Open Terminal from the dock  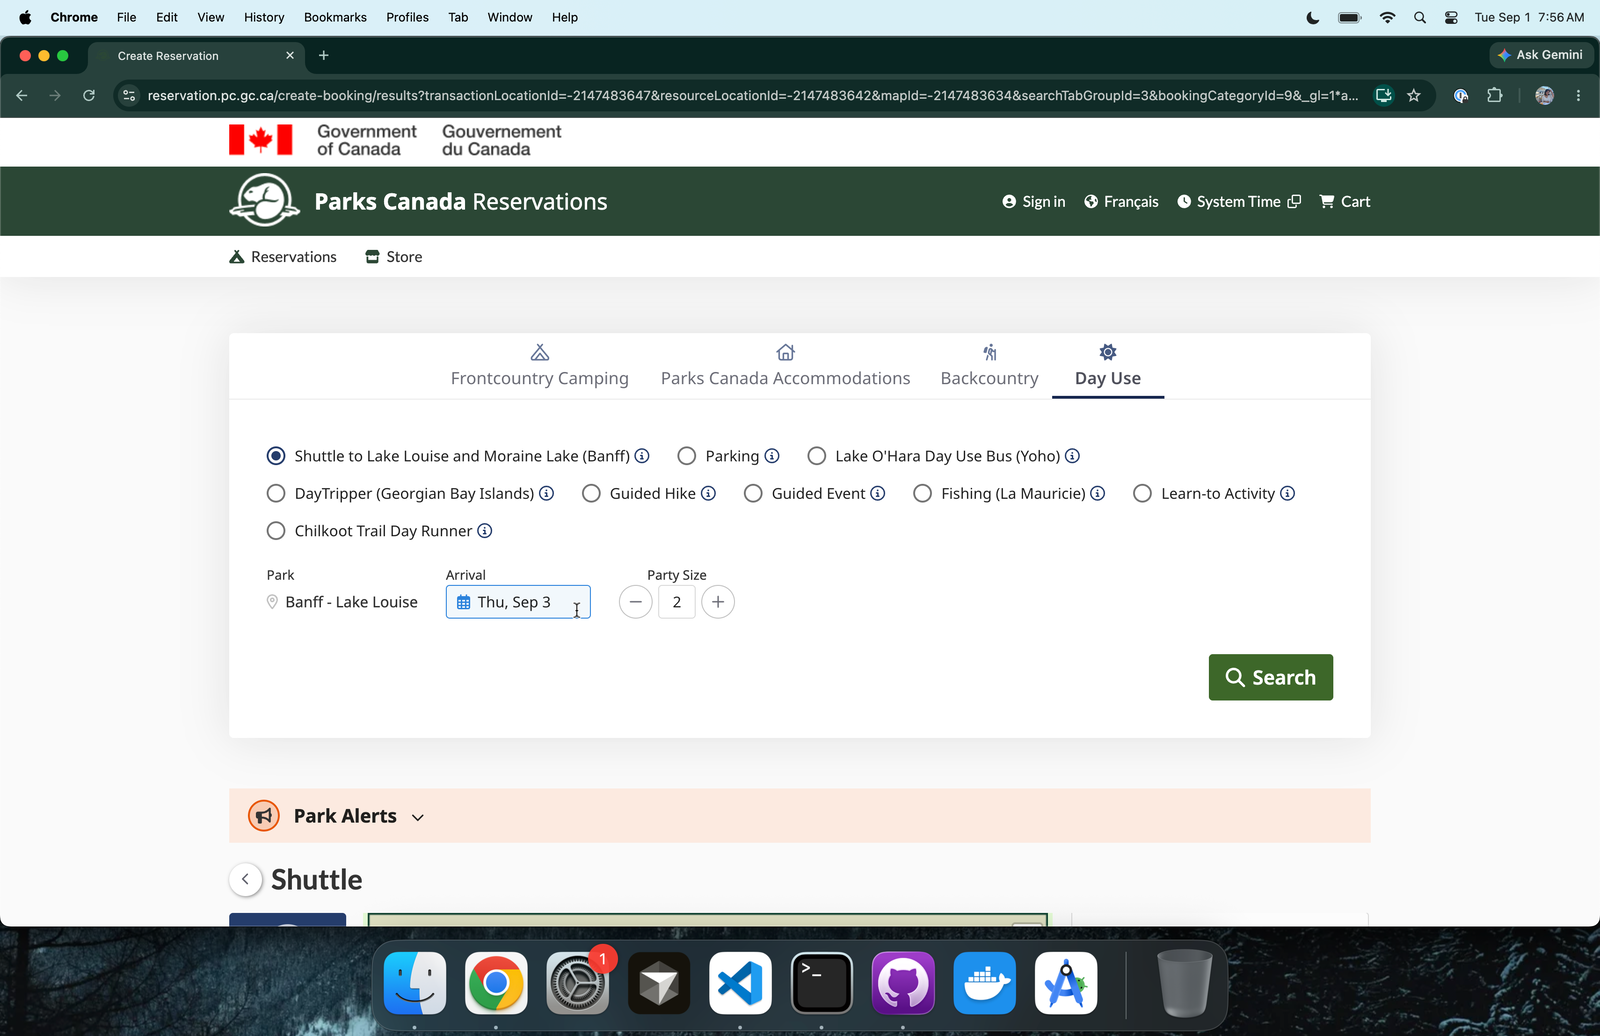point(822,983)
